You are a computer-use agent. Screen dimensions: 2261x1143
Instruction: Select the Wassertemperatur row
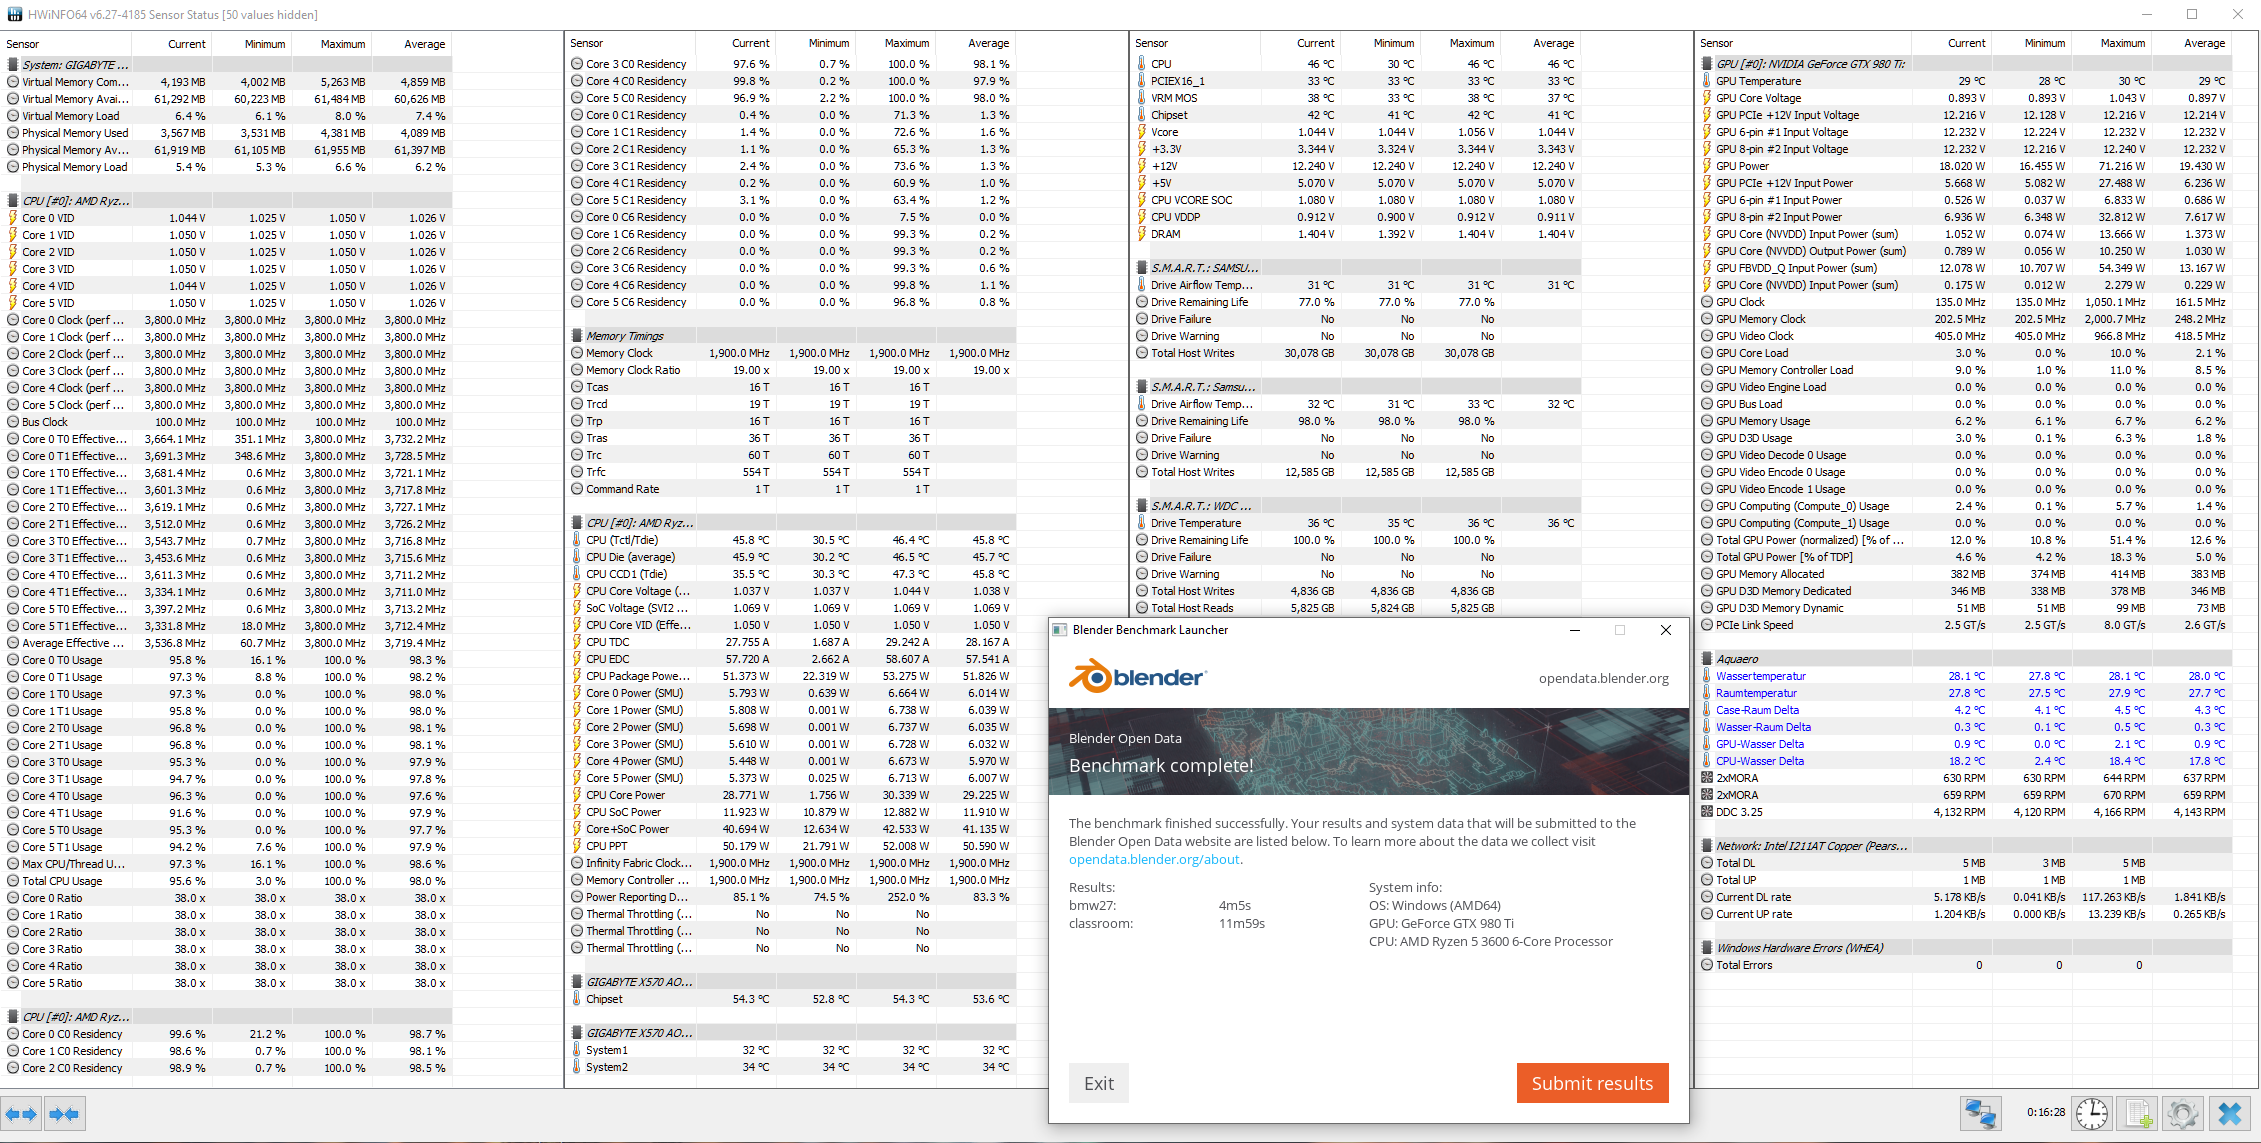(x=1760, y=676)
